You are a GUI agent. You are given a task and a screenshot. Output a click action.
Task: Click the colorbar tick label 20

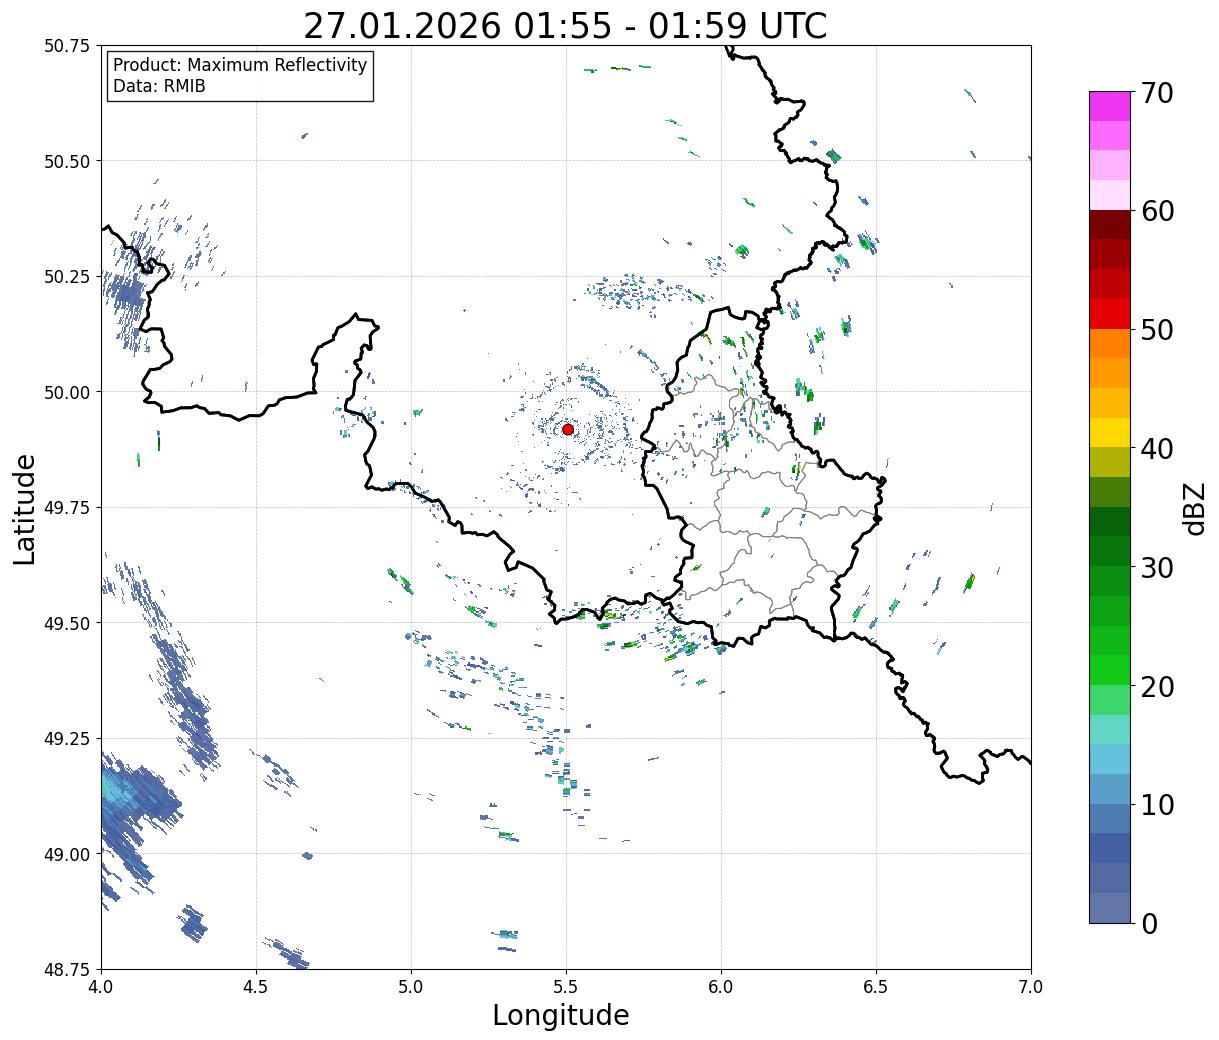1156,686
